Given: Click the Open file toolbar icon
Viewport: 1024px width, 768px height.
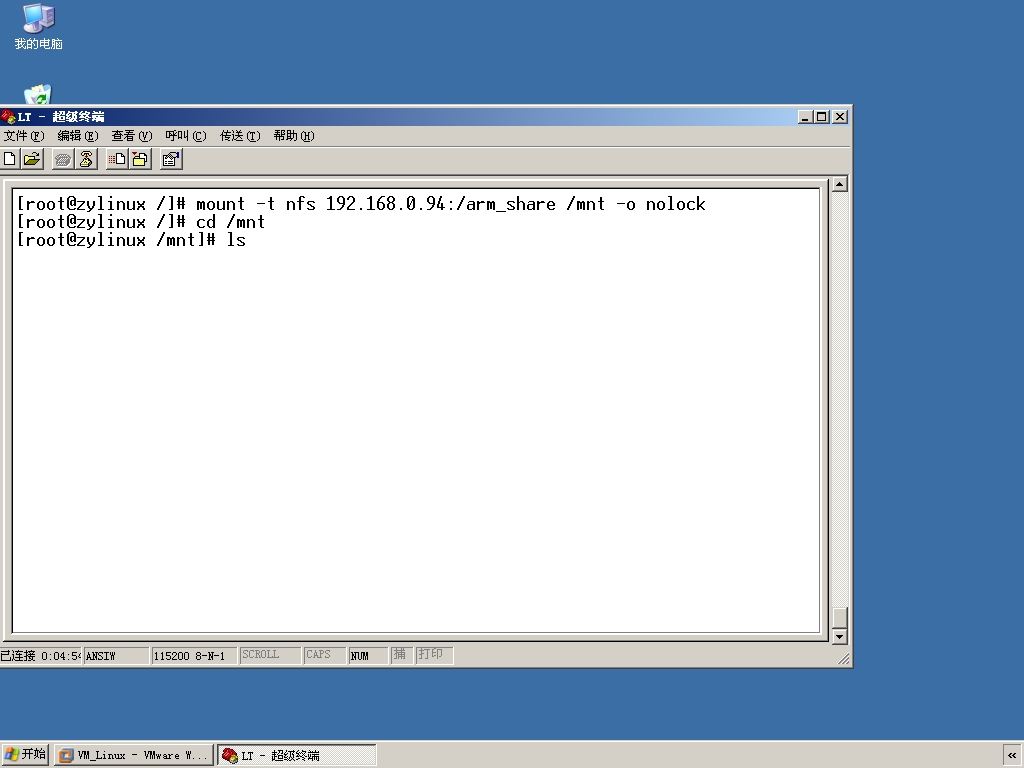Looking at the screenshot, I should click(31, 159).
